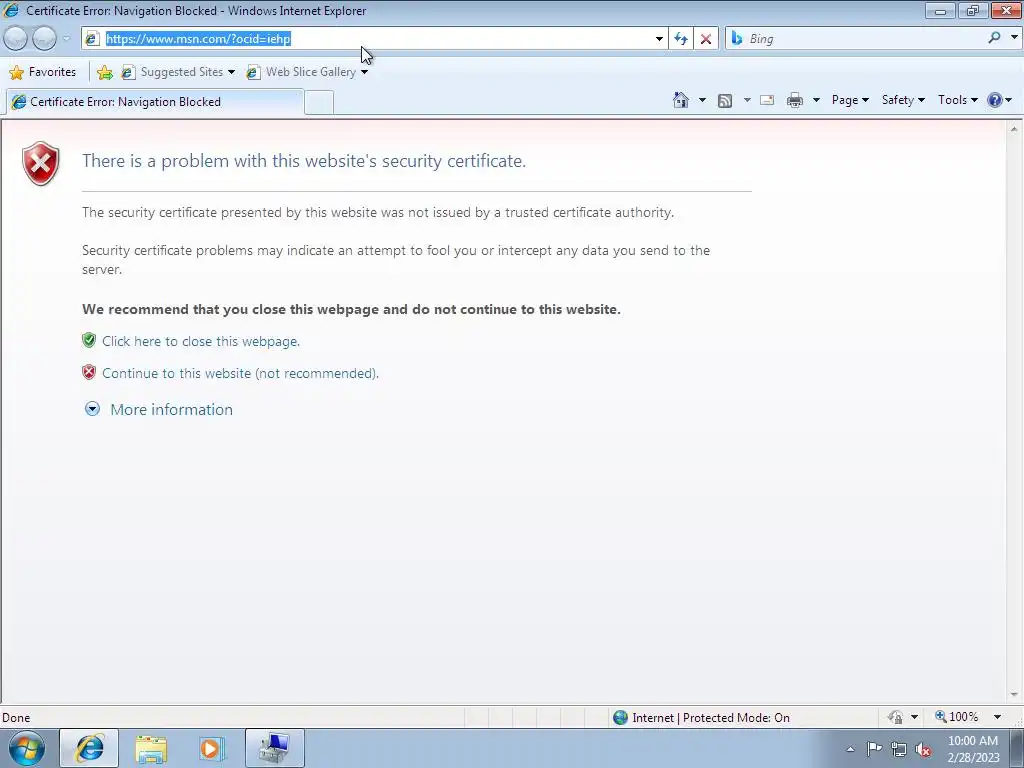Click the computer toolbox taskbar icon
The image size is (1024, 768).
[x=274, y=748]
